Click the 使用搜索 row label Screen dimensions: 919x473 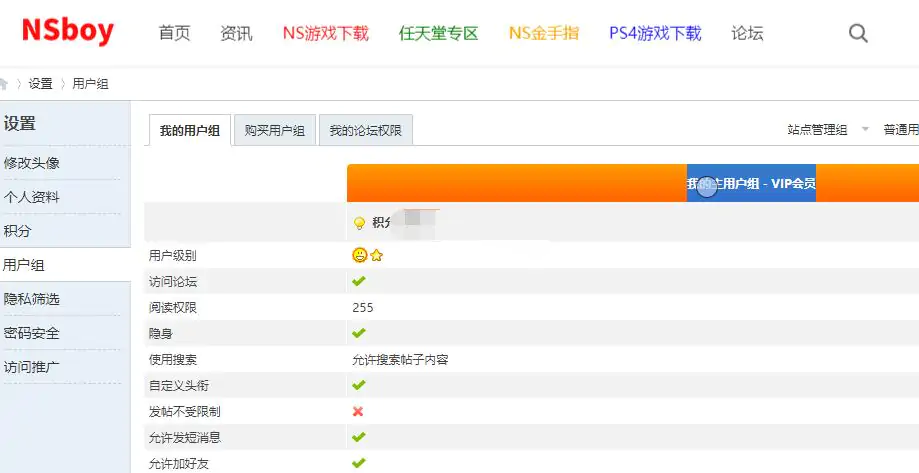173,359
